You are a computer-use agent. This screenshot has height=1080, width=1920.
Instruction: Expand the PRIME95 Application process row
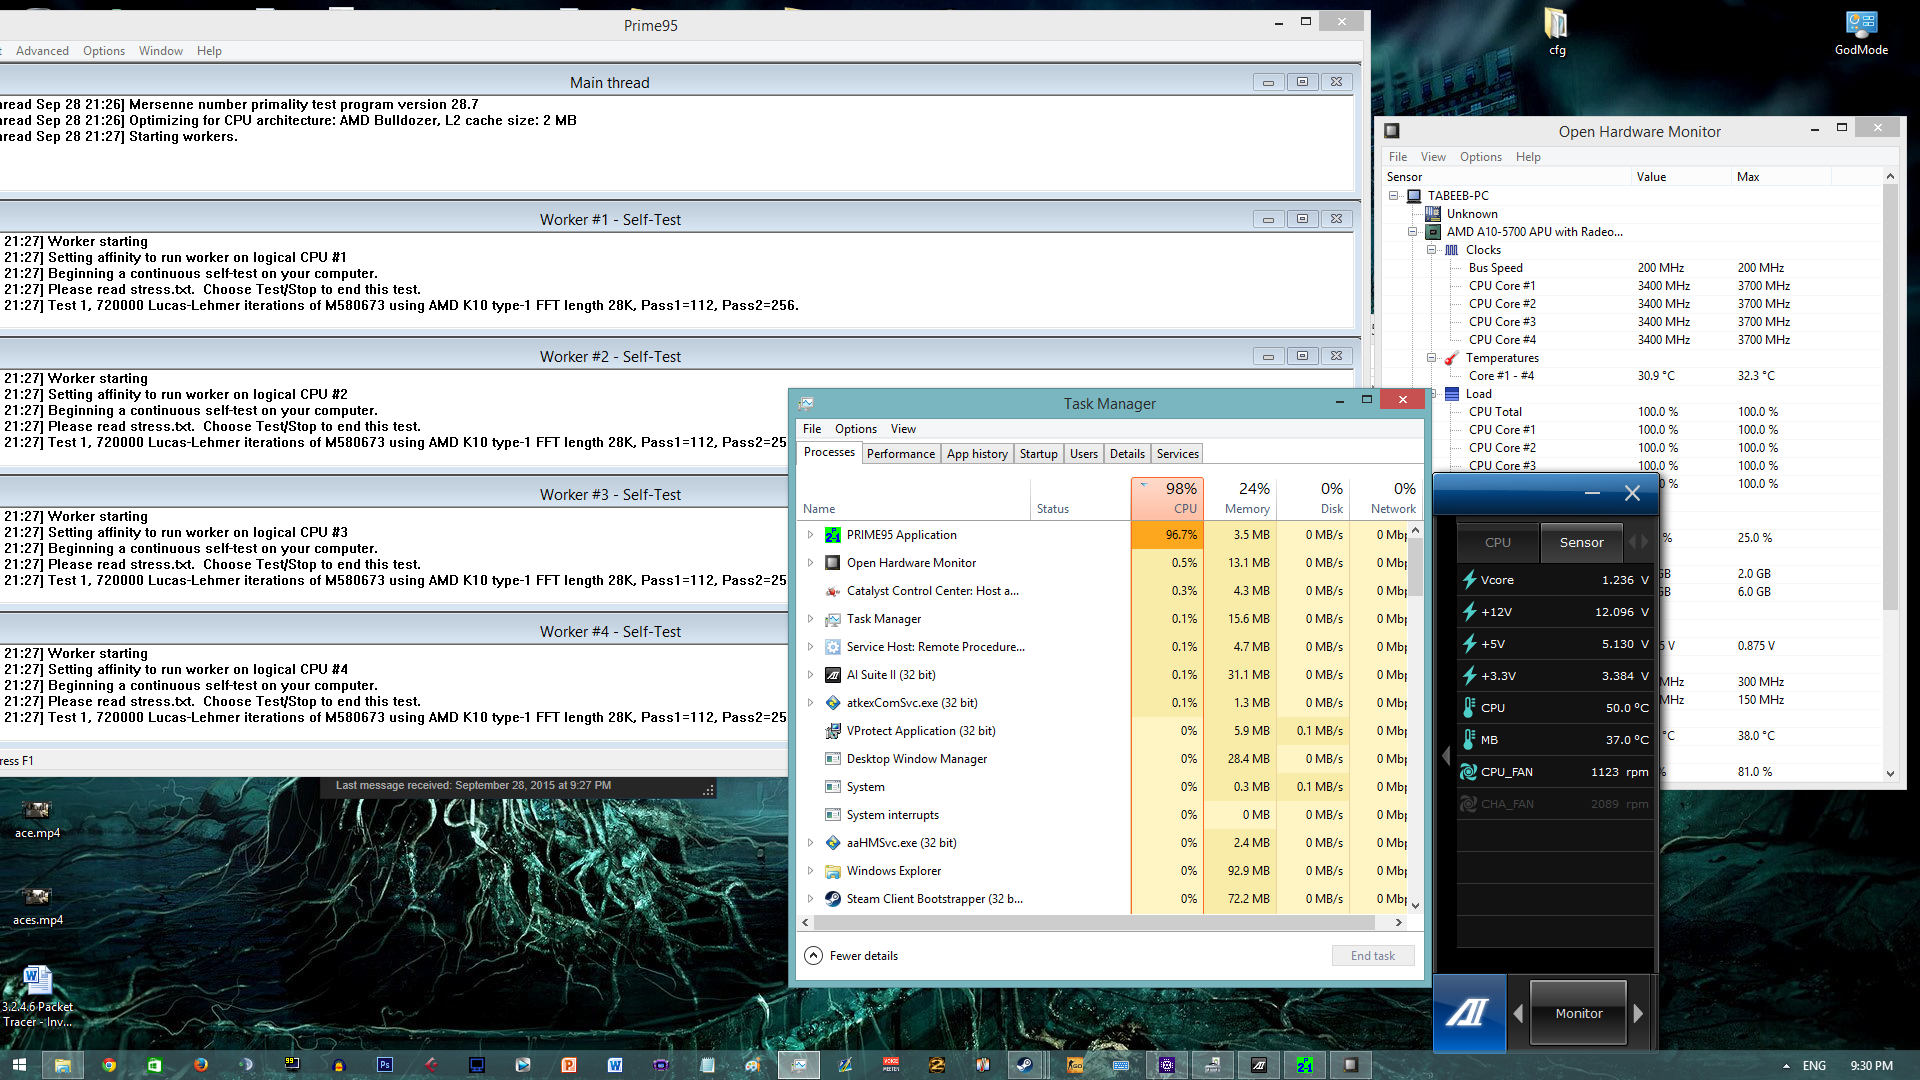pyautogui.click(x=810, y=535)
